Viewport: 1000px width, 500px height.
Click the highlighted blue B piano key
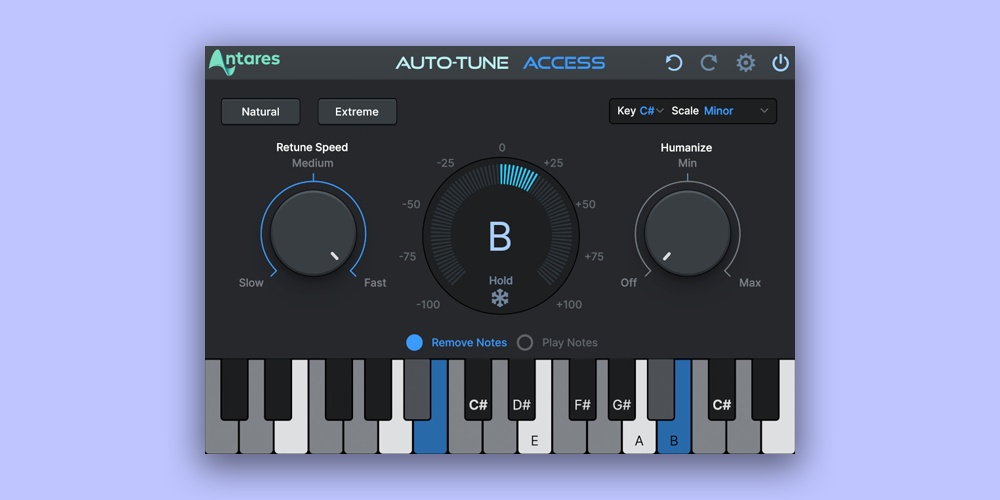674,439
